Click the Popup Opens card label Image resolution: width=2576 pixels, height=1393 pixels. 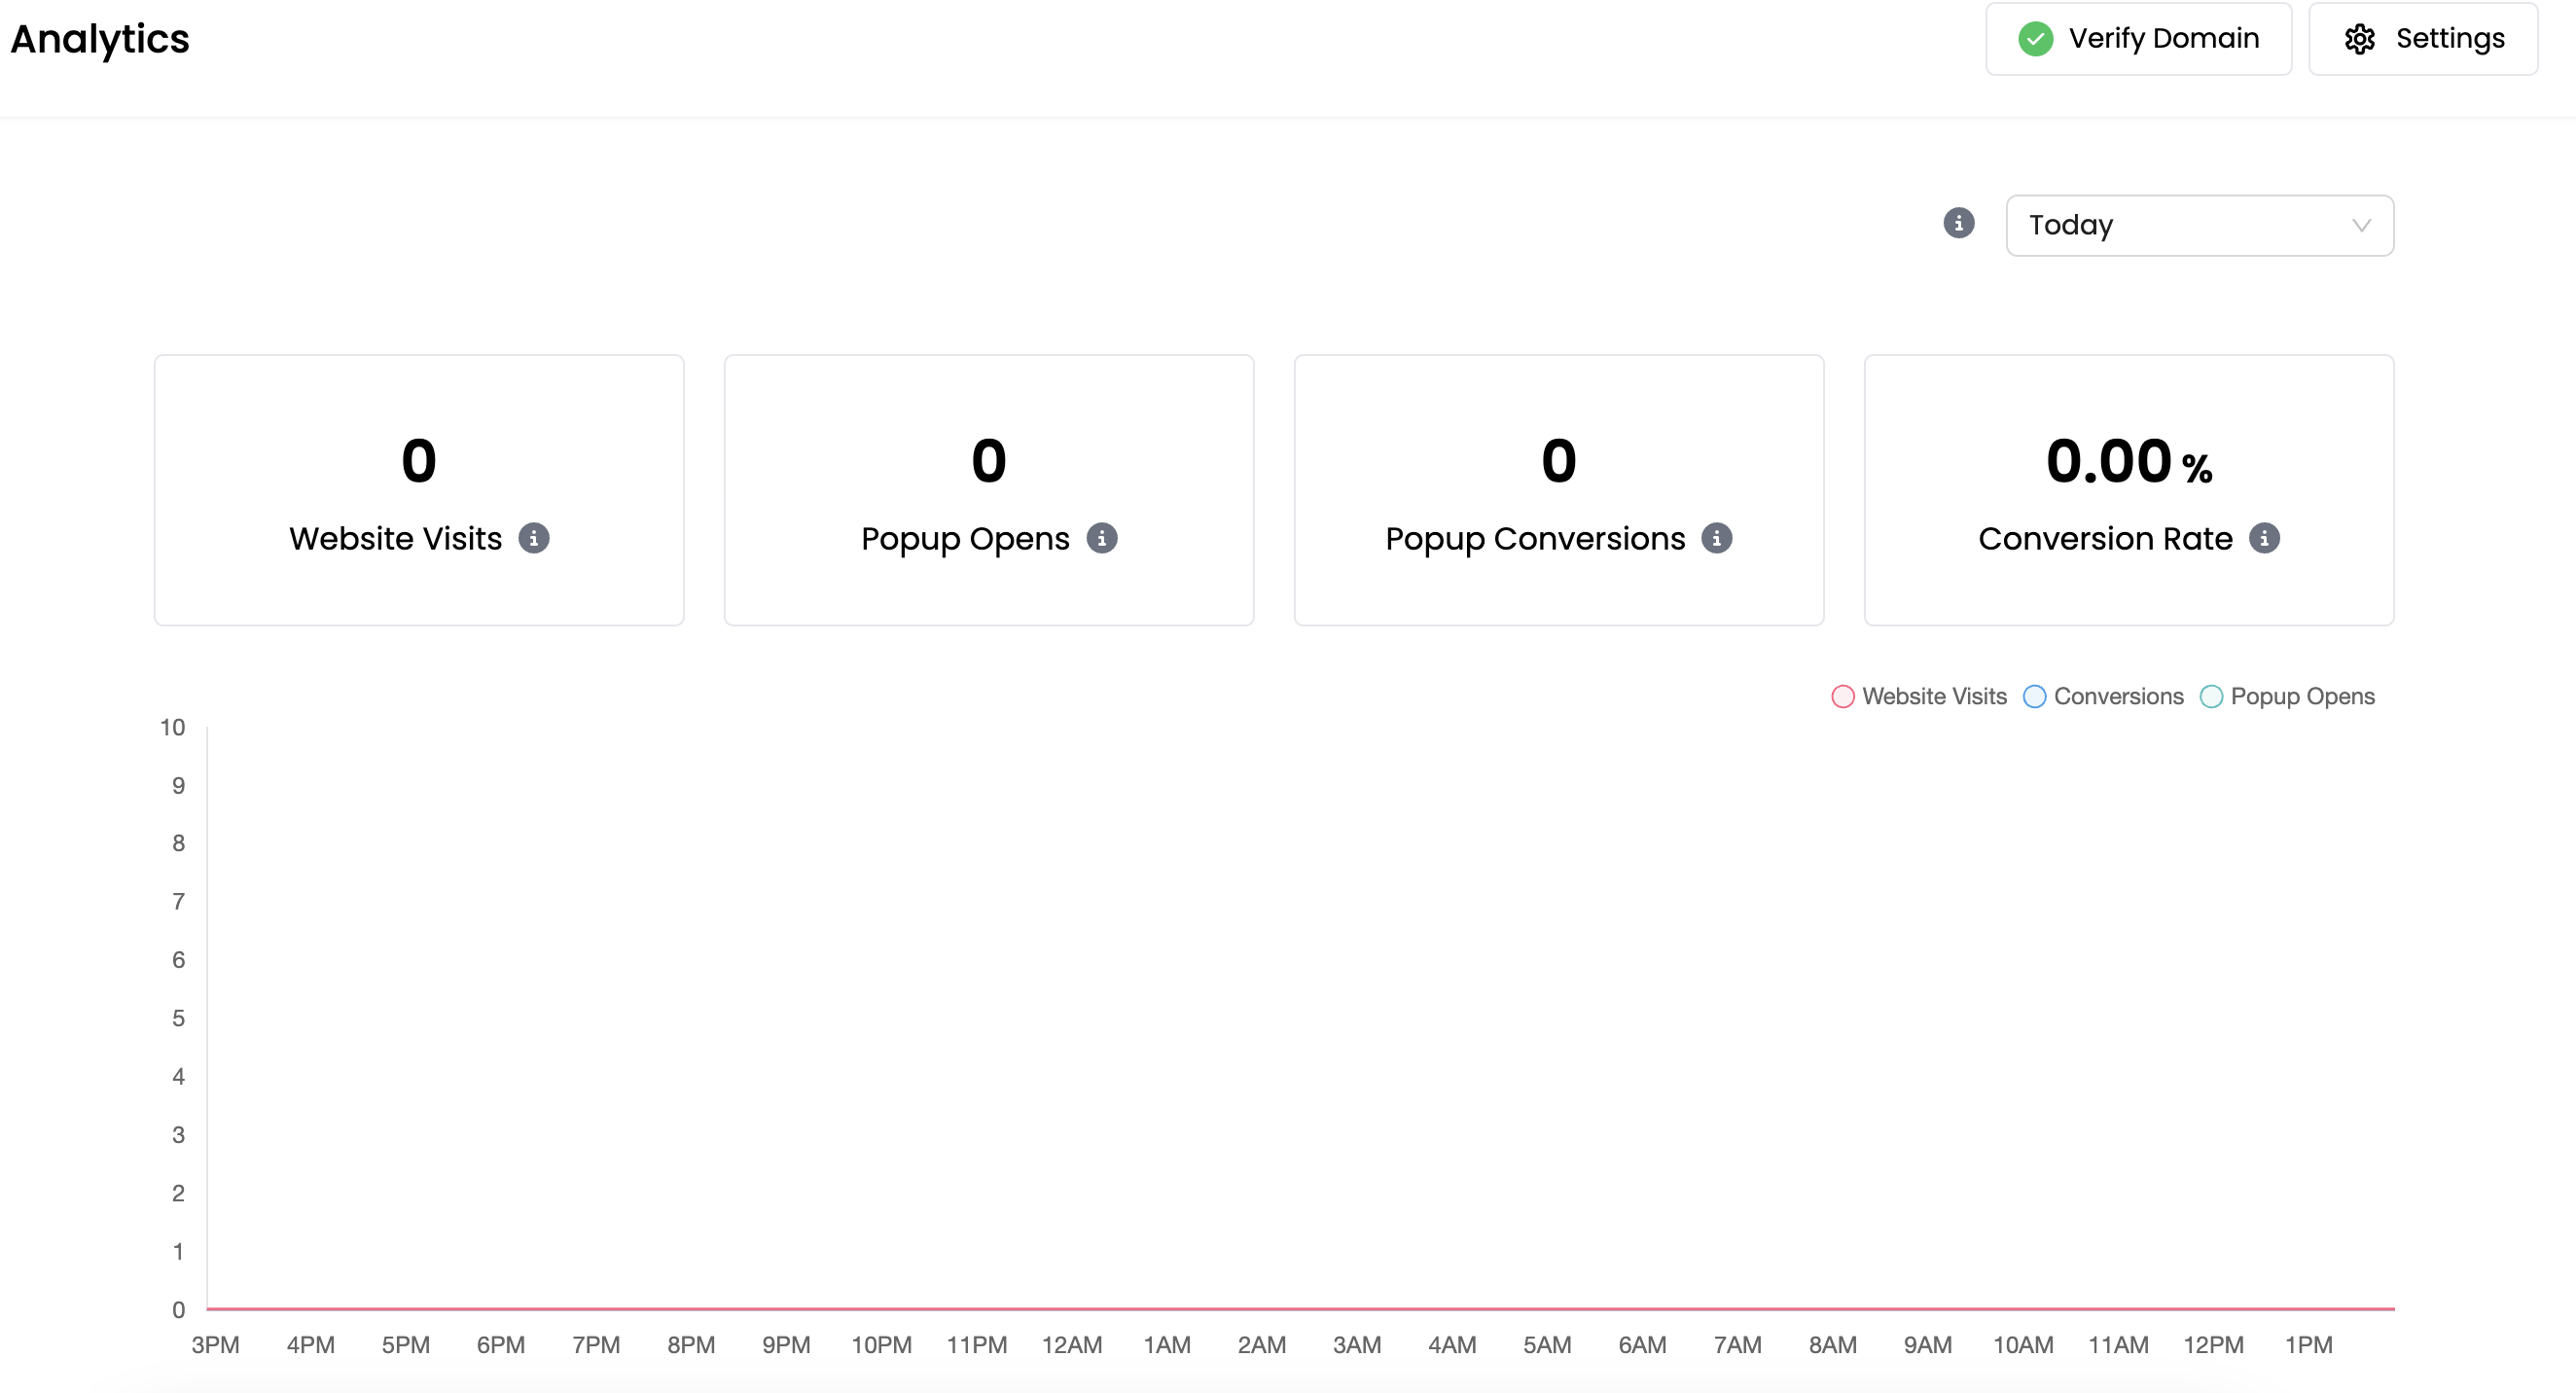click(965, 539)
